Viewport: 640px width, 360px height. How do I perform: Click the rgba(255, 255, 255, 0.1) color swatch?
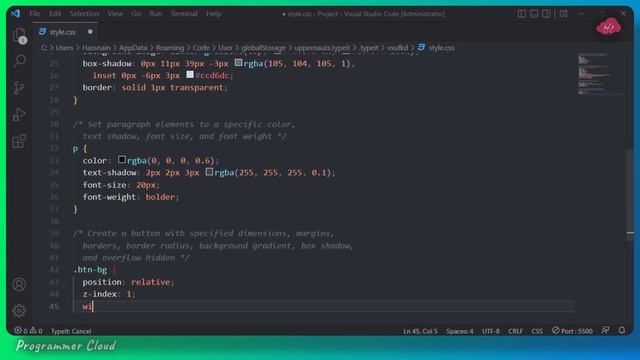point(209,172)
